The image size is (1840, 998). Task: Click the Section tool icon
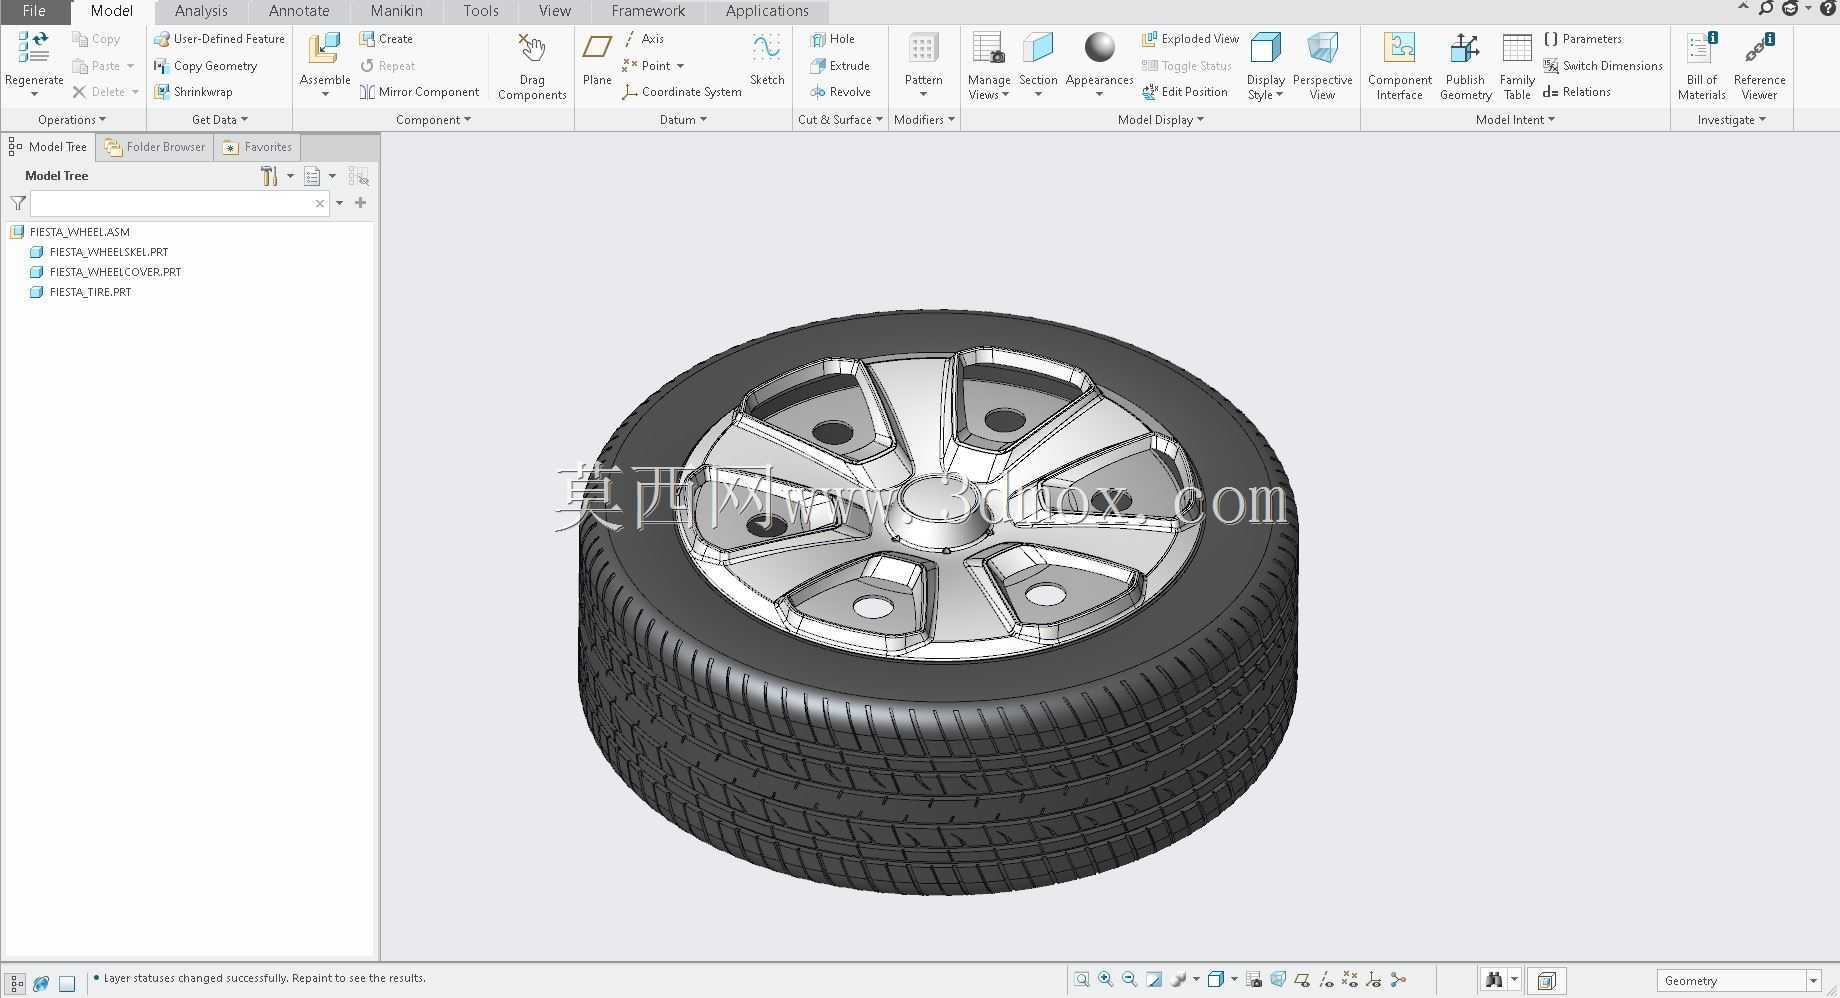[1038, 48]
